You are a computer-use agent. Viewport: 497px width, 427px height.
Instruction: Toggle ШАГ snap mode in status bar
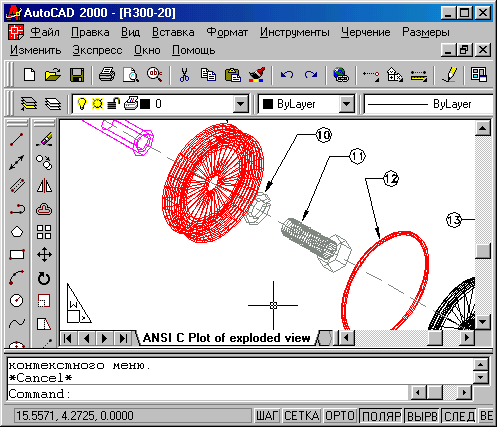coord(267,416)
